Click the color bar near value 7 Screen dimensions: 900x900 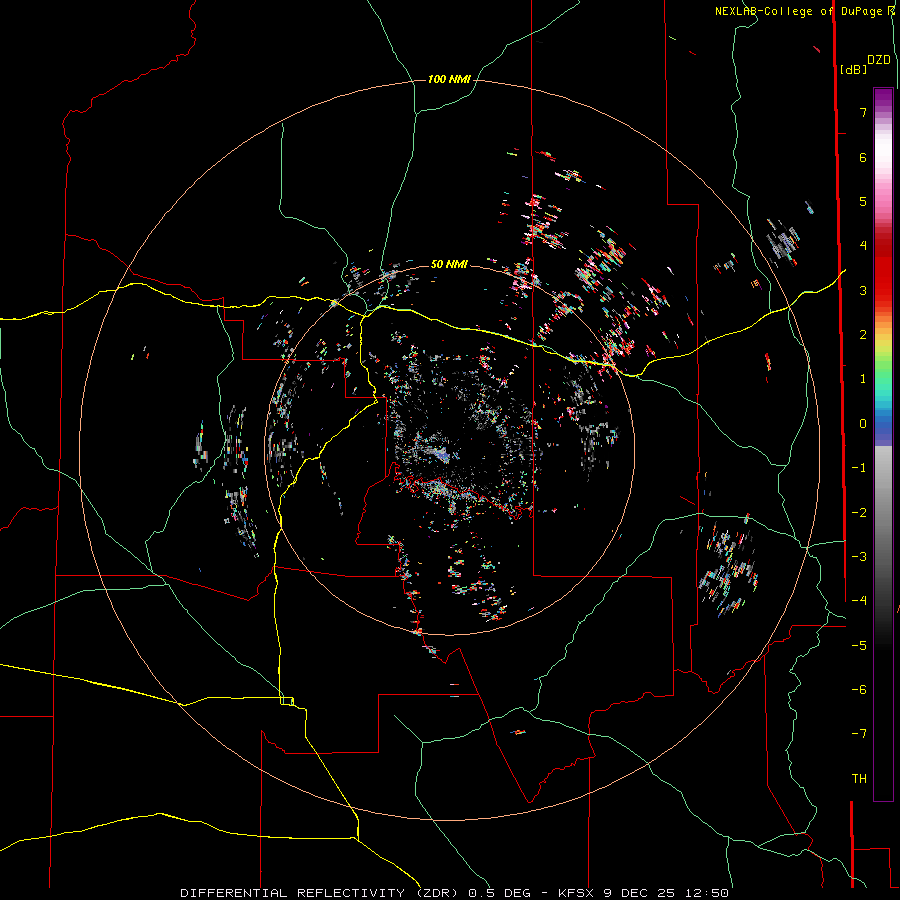pyautogui.click(x=883, y=112)
